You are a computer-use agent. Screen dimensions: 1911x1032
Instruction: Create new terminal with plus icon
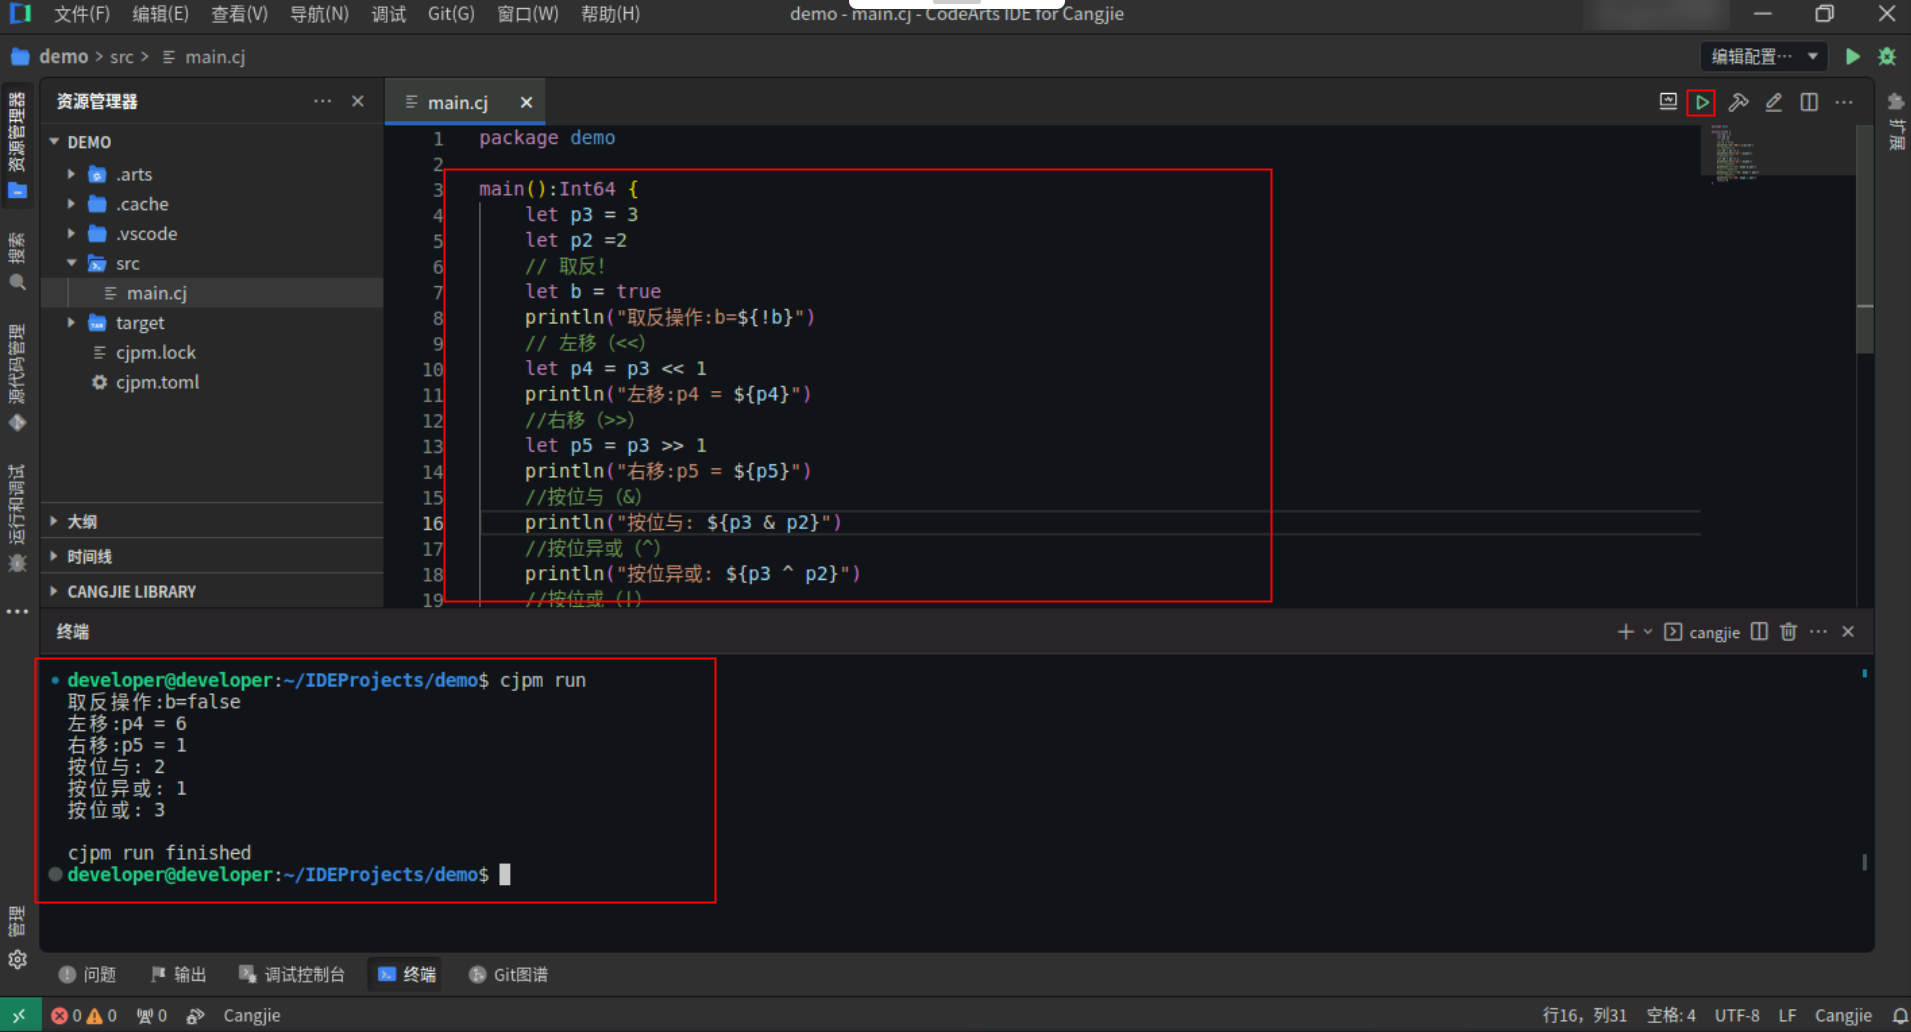coord(1625,632)
